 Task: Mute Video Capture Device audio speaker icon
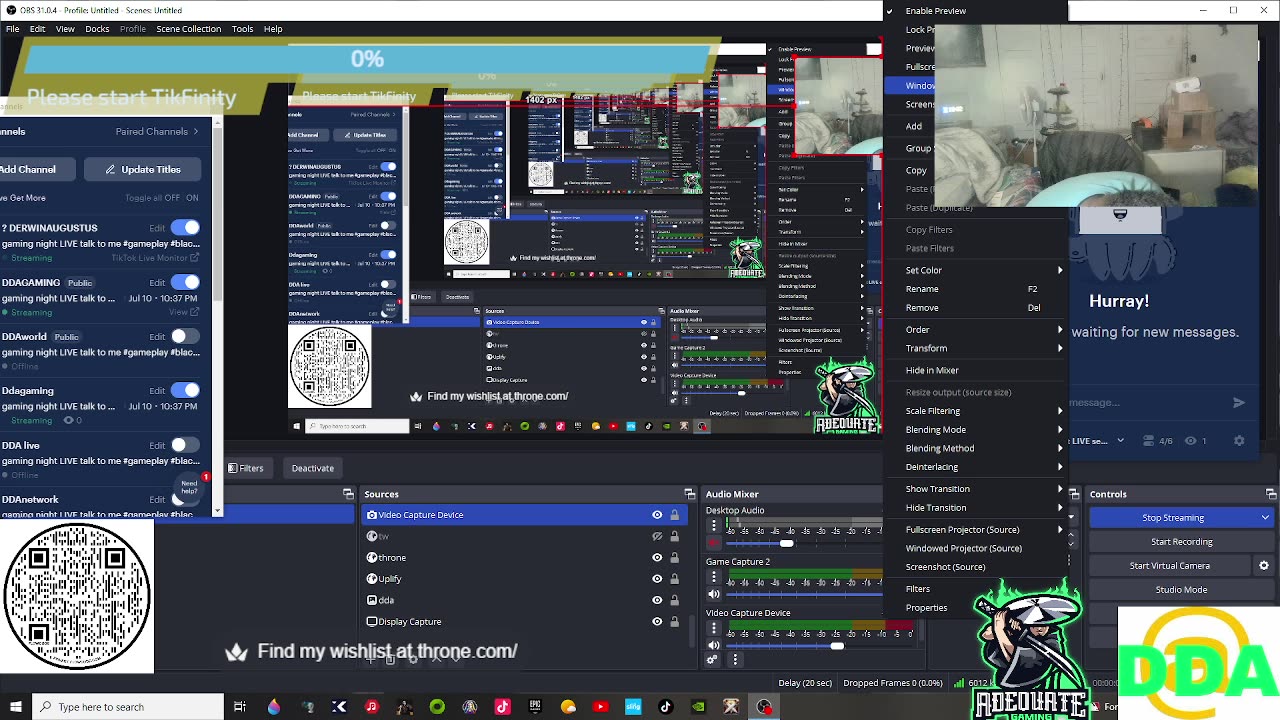(x=714, y=645)
